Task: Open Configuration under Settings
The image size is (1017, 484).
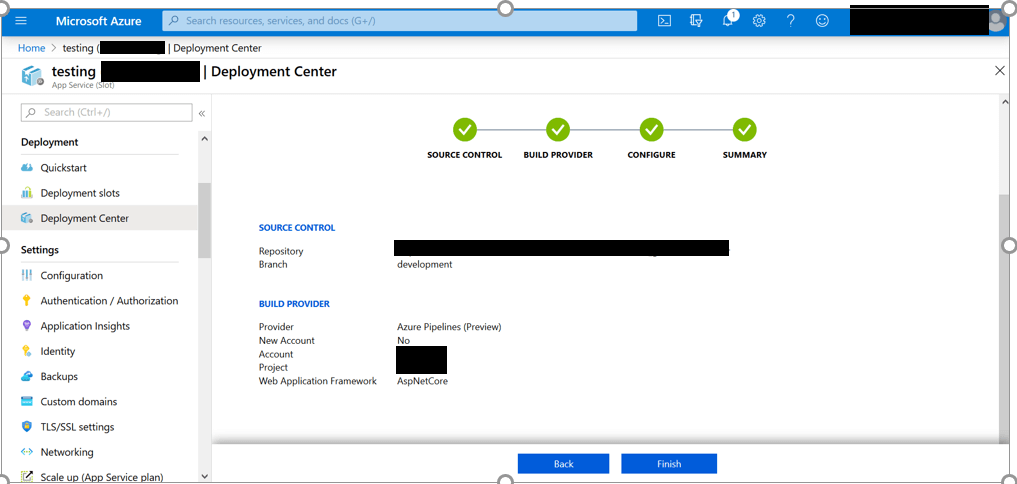Action: click(x=71, y=276)
